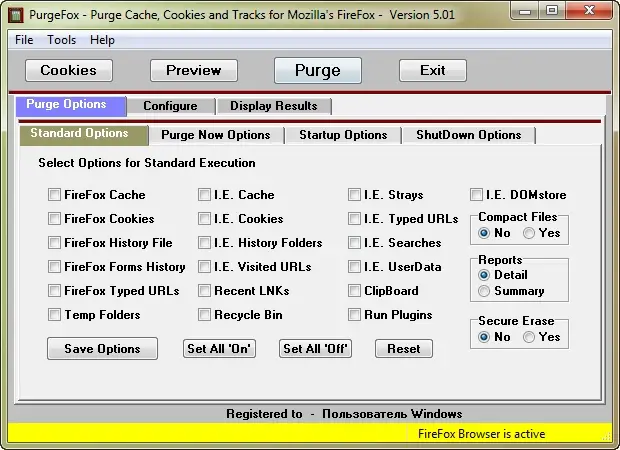The height and width of the screenshot is (450, 620).
Task: Tick the Temp Folders checkbox
Action: point(54,315)
